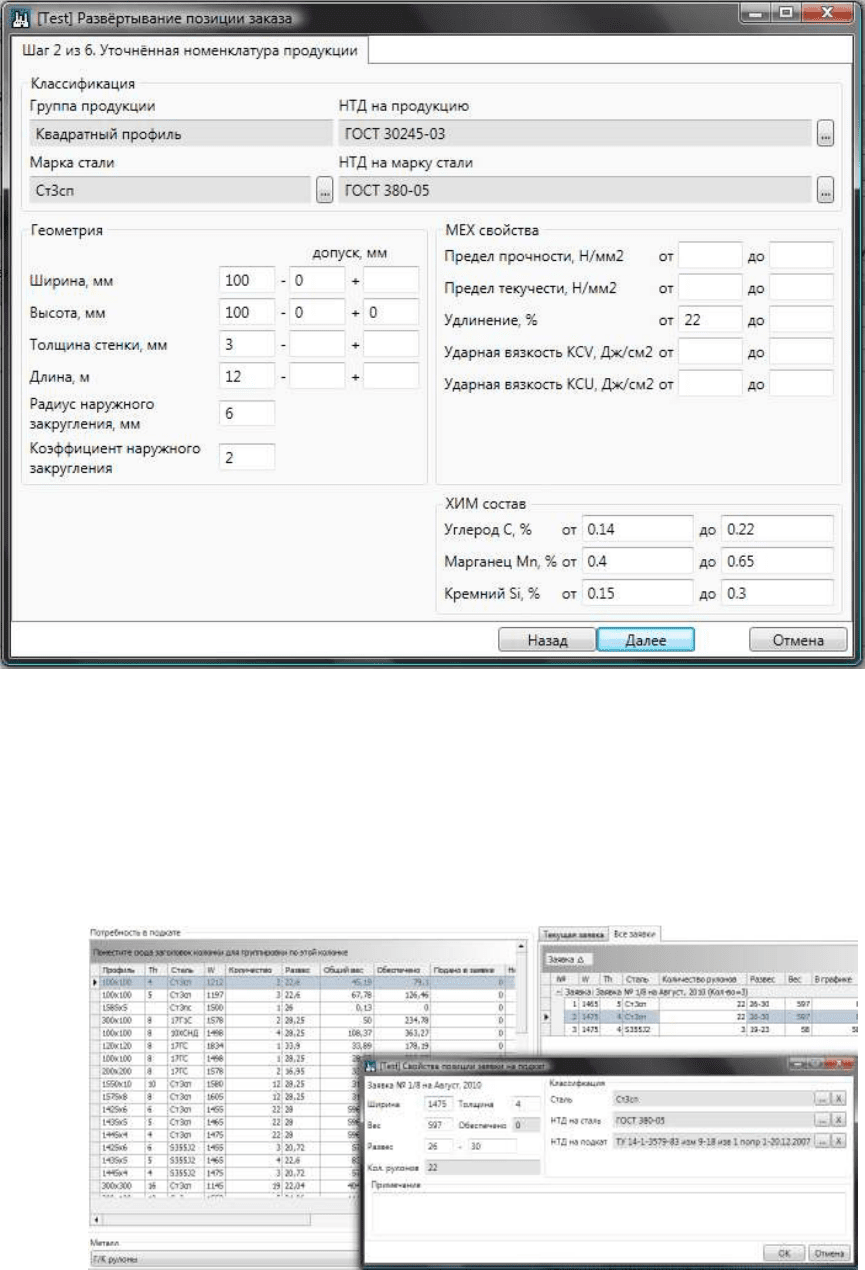Image resolution: width=865 pixels, height=1270 pixels.
Task: Click the Удлинение 'от' field showing 22
Action: pyautogui.click(x=710, y=320)
